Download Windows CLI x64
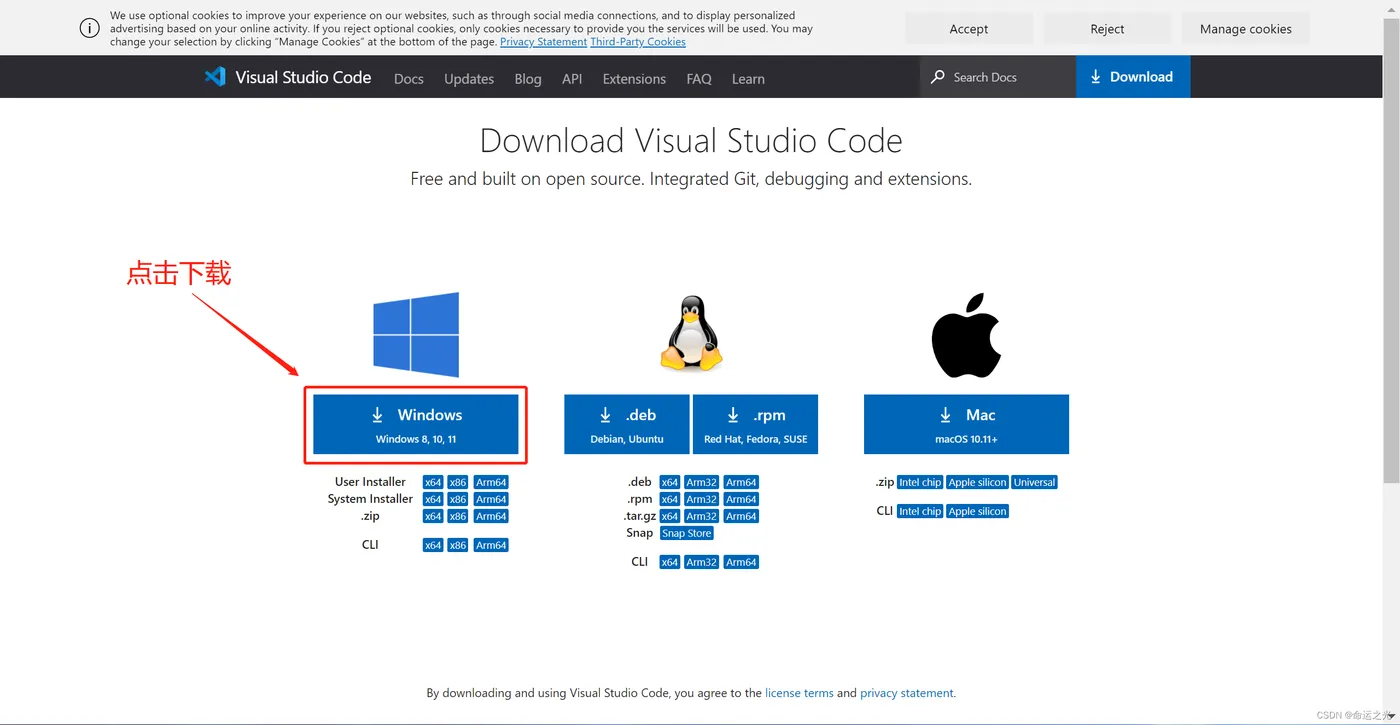 (x=433, y=545)
